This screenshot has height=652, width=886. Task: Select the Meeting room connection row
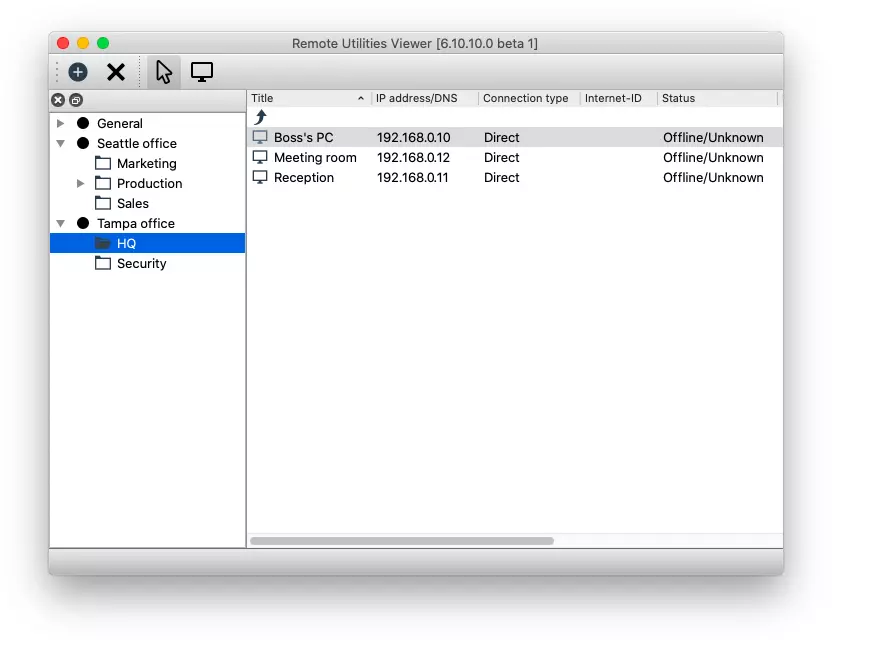click(315, 157)
